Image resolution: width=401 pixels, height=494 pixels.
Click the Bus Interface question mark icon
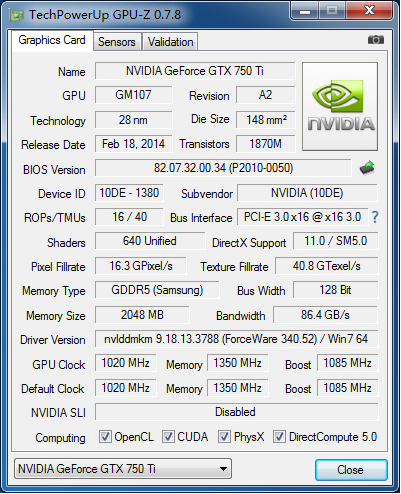[x=375, y=217]
